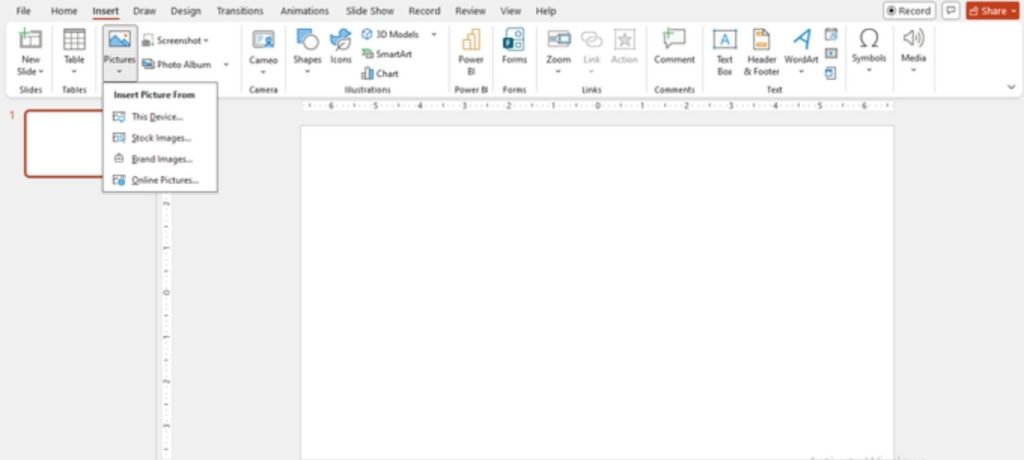Open the Share button dropdown

coord(1014,11)
